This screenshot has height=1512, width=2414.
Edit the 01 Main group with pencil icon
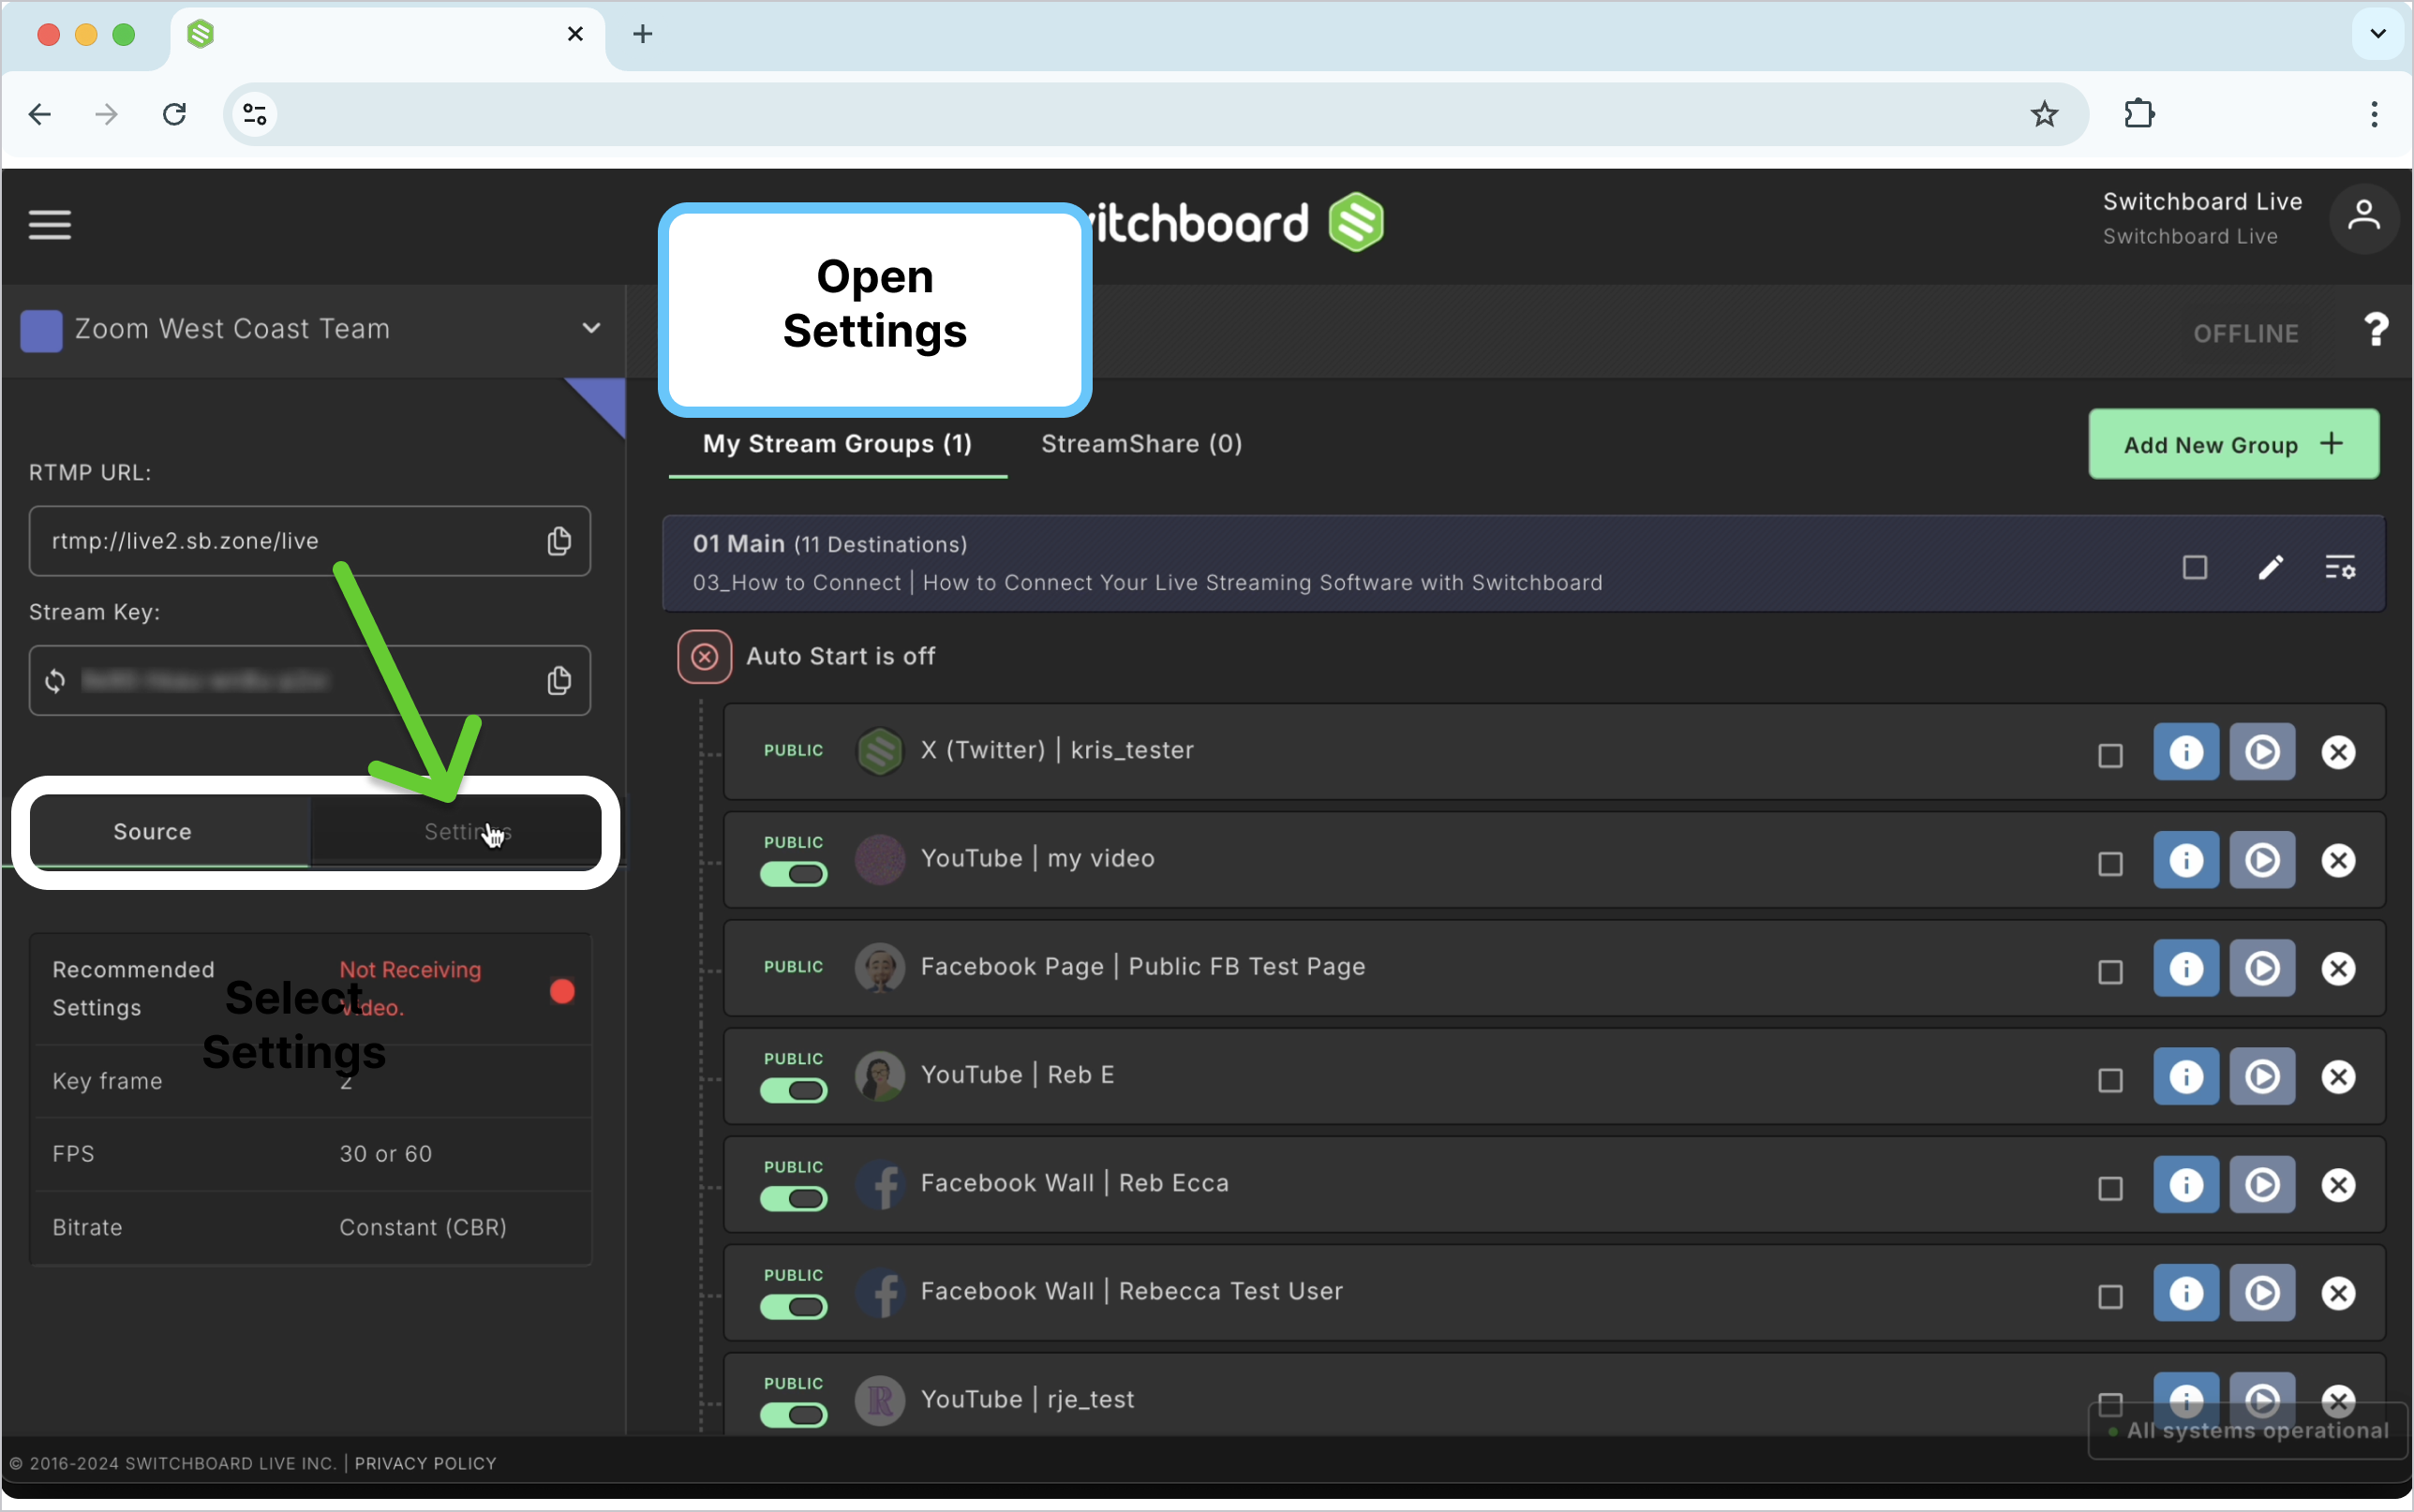coord(2270,568)
